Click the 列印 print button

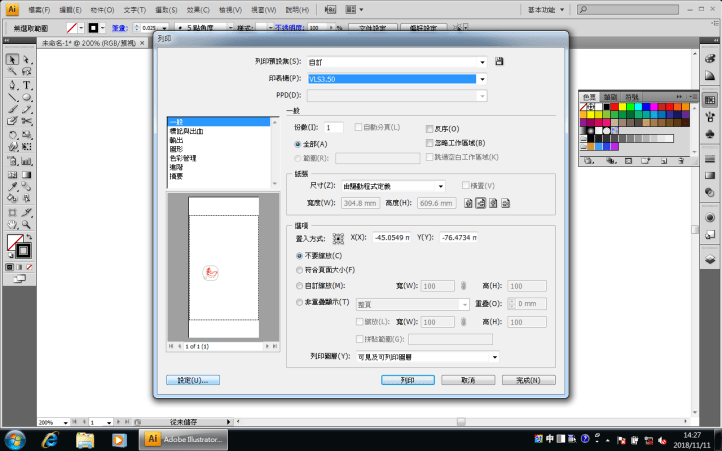click(408, 380)
